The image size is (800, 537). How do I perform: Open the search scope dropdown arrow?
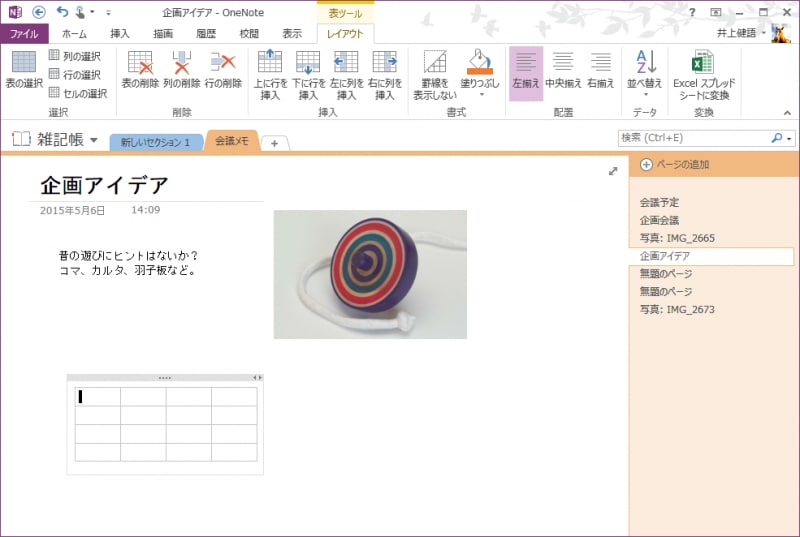point(789,138)
